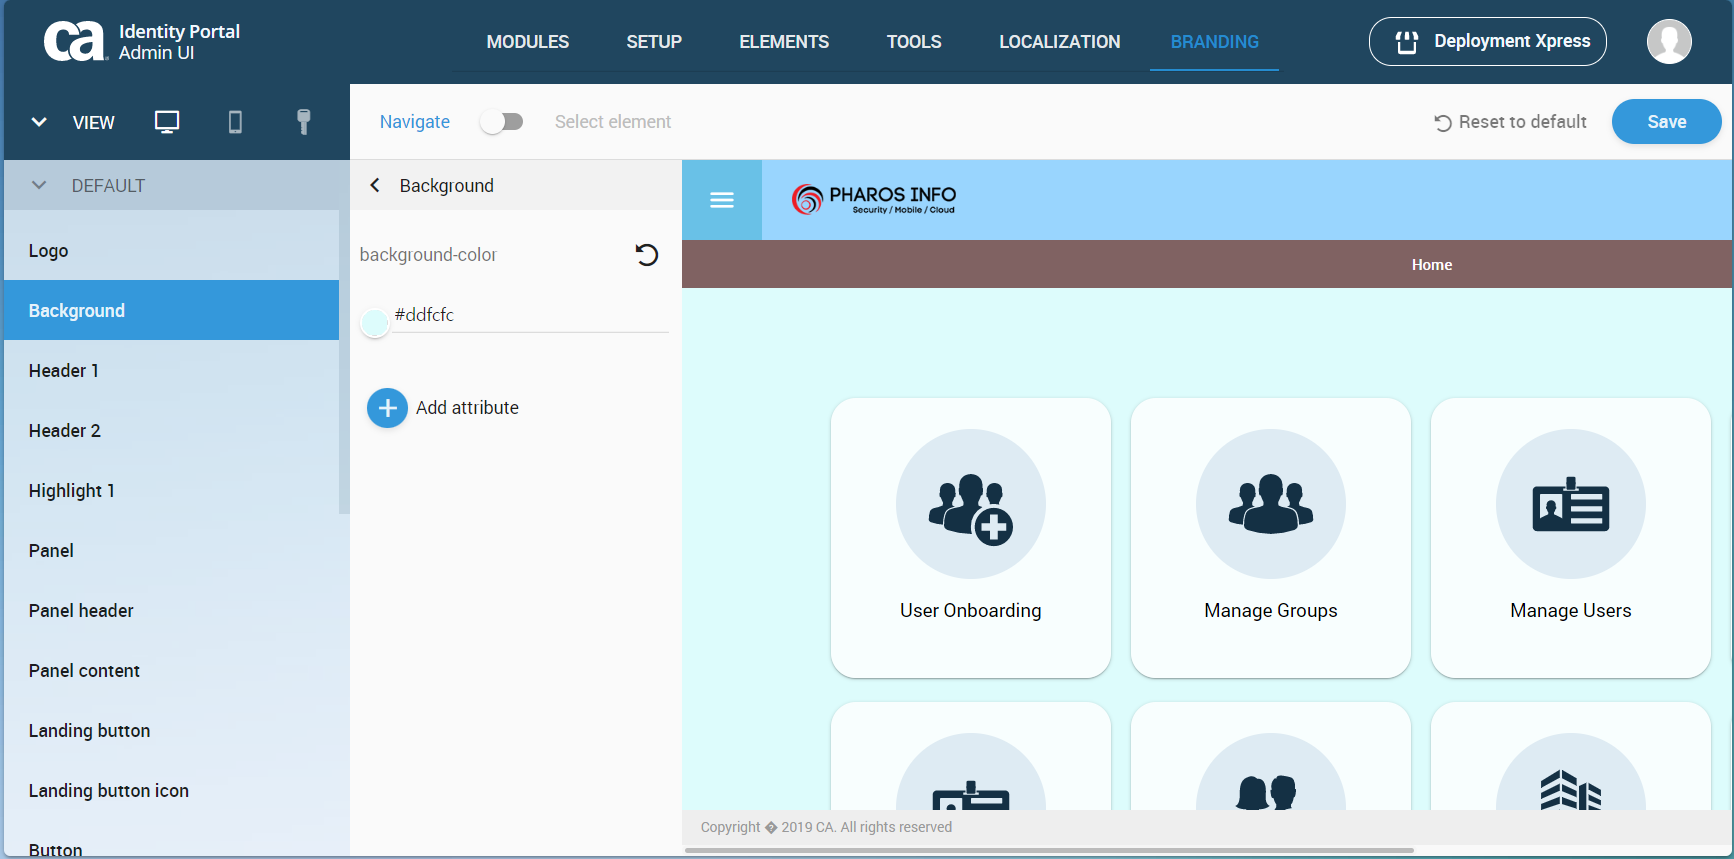The width and height of the screenshot is (1734, 859).
Task: Click the CA logo icon
Action: pyautogui.click(x=75, y=42)
